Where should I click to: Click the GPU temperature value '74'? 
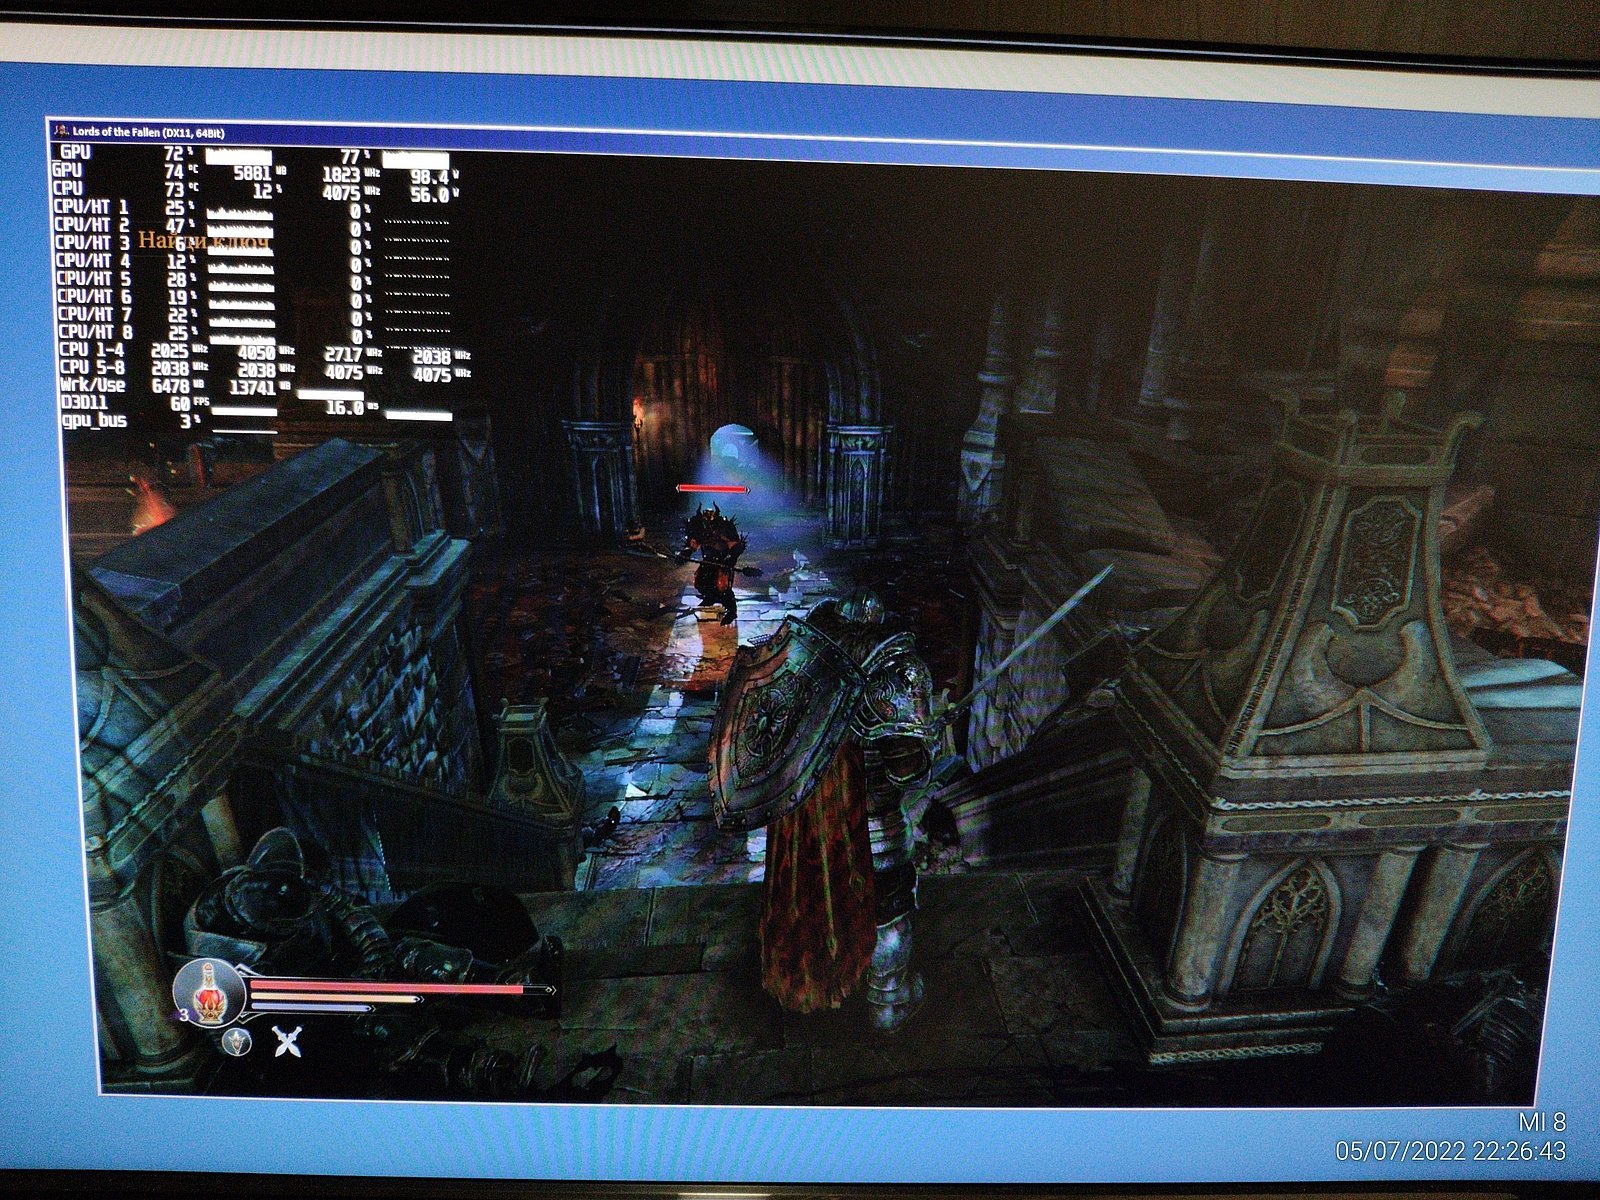[x=173, y=171]
